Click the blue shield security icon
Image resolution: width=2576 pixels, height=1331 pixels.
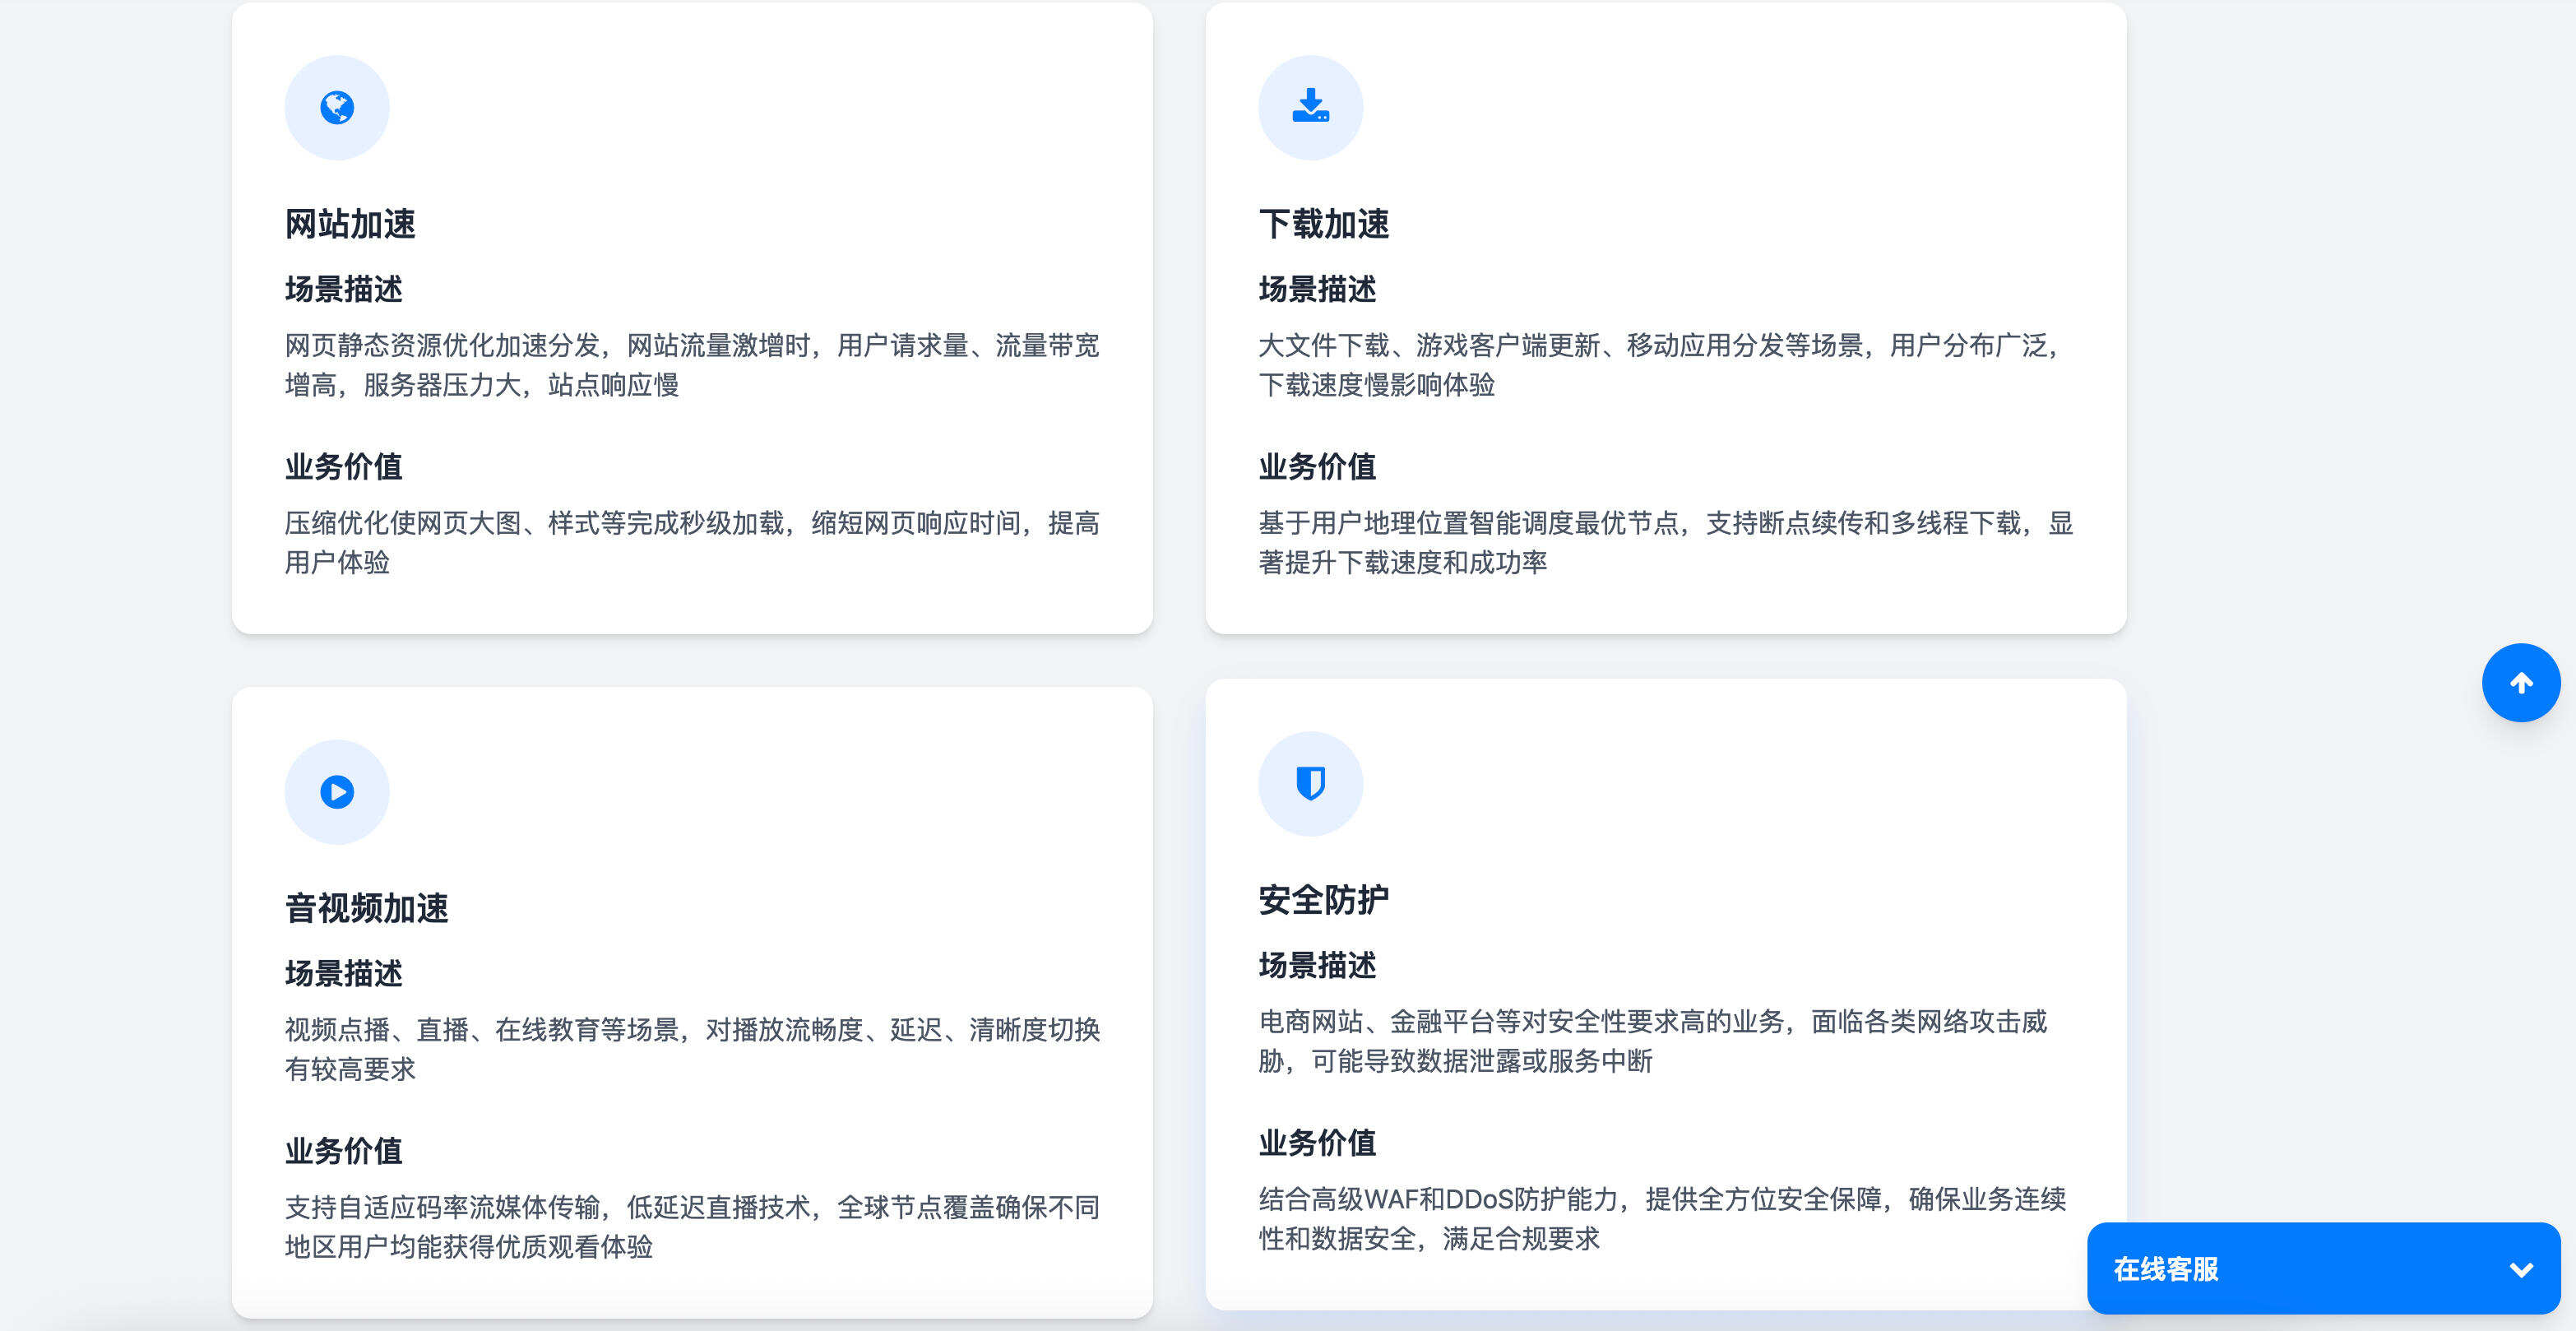point(1310,784)
